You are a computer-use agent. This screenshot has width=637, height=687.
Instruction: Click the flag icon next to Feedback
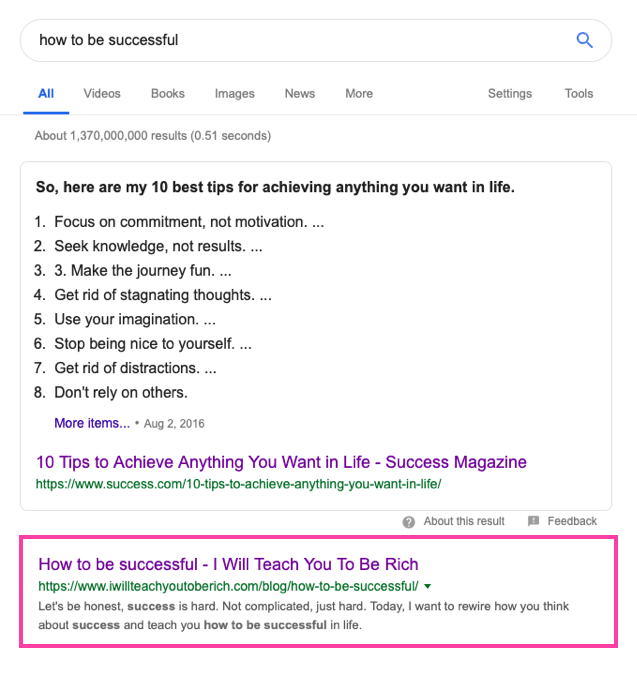(x=533, y=521)
